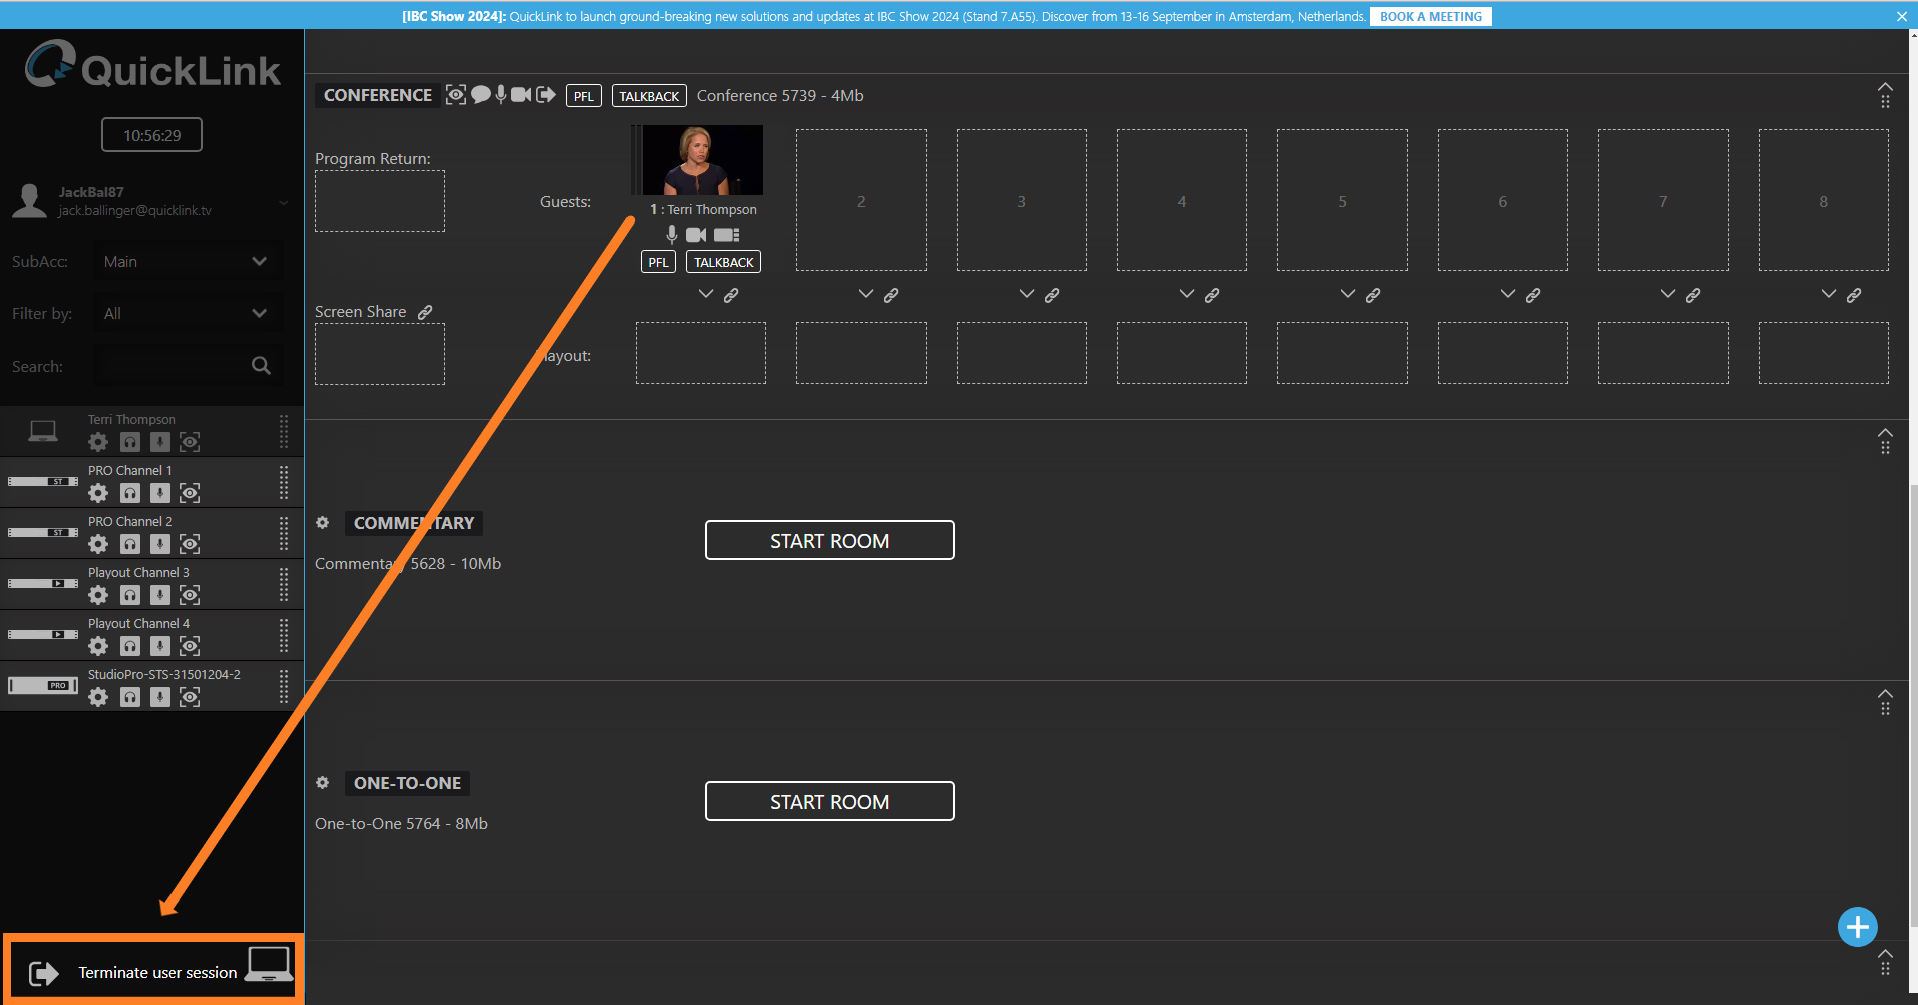Select the PRO Channel 2 device row

[152, 533]
